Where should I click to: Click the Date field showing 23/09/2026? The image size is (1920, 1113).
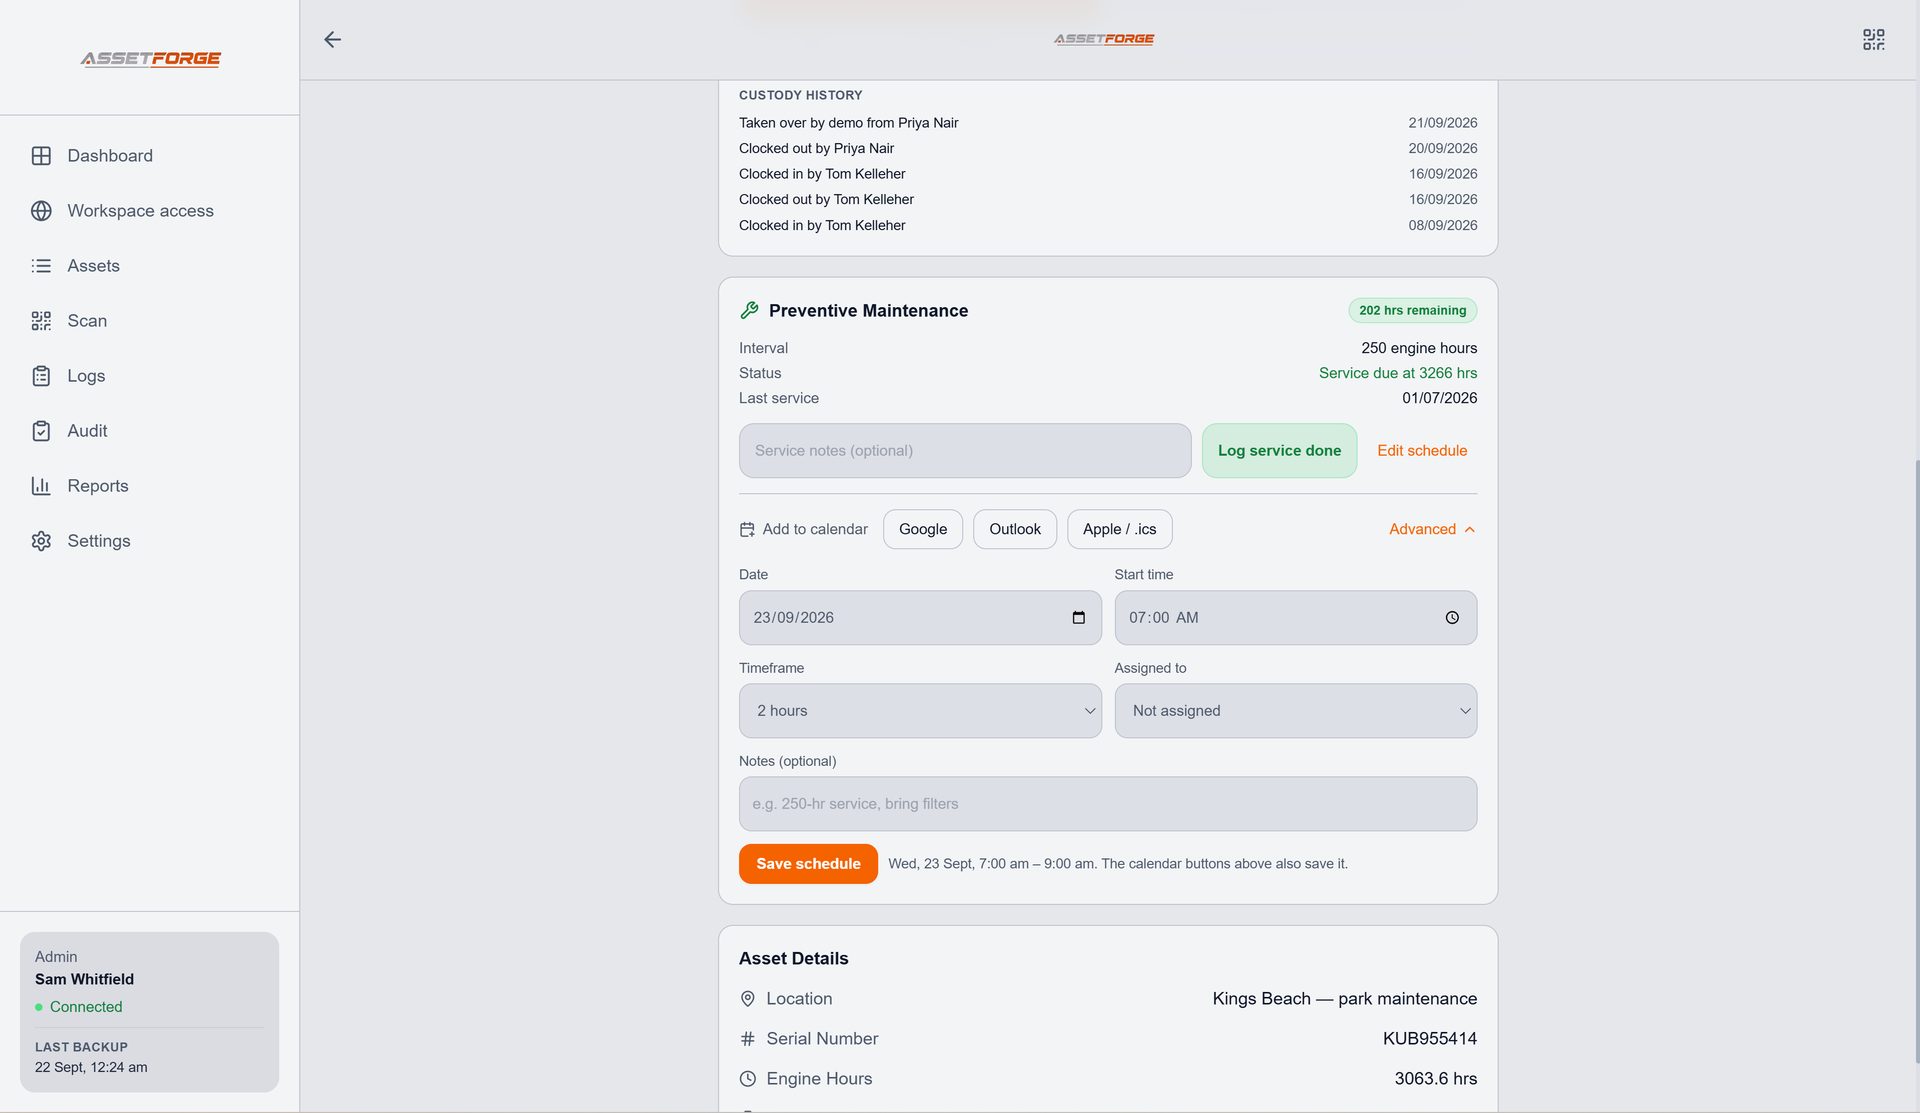(x=920, y=618)
